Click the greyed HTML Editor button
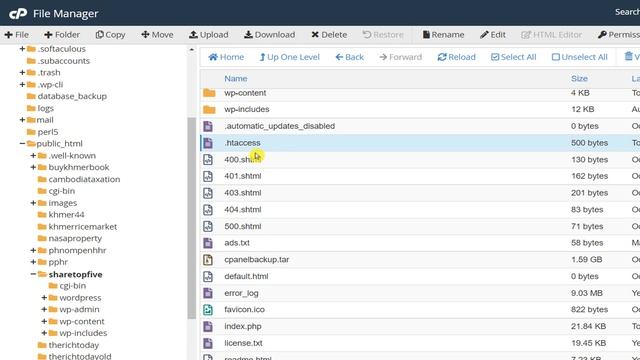Screen dimensions: 640x360 pyautogui.click(x=551, y=35)
